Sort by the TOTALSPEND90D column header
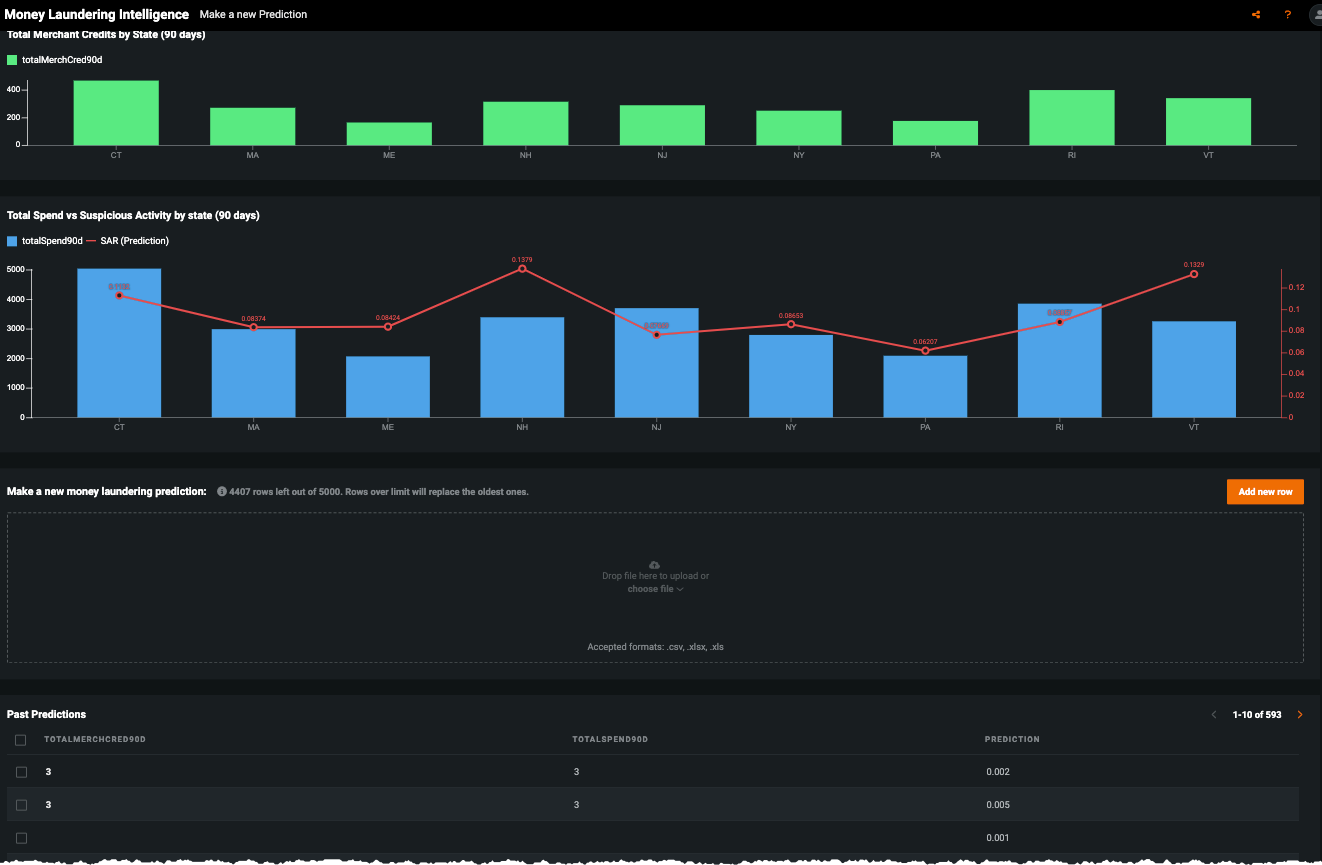This screenshot has width=1322, height=865. (610, 740)
